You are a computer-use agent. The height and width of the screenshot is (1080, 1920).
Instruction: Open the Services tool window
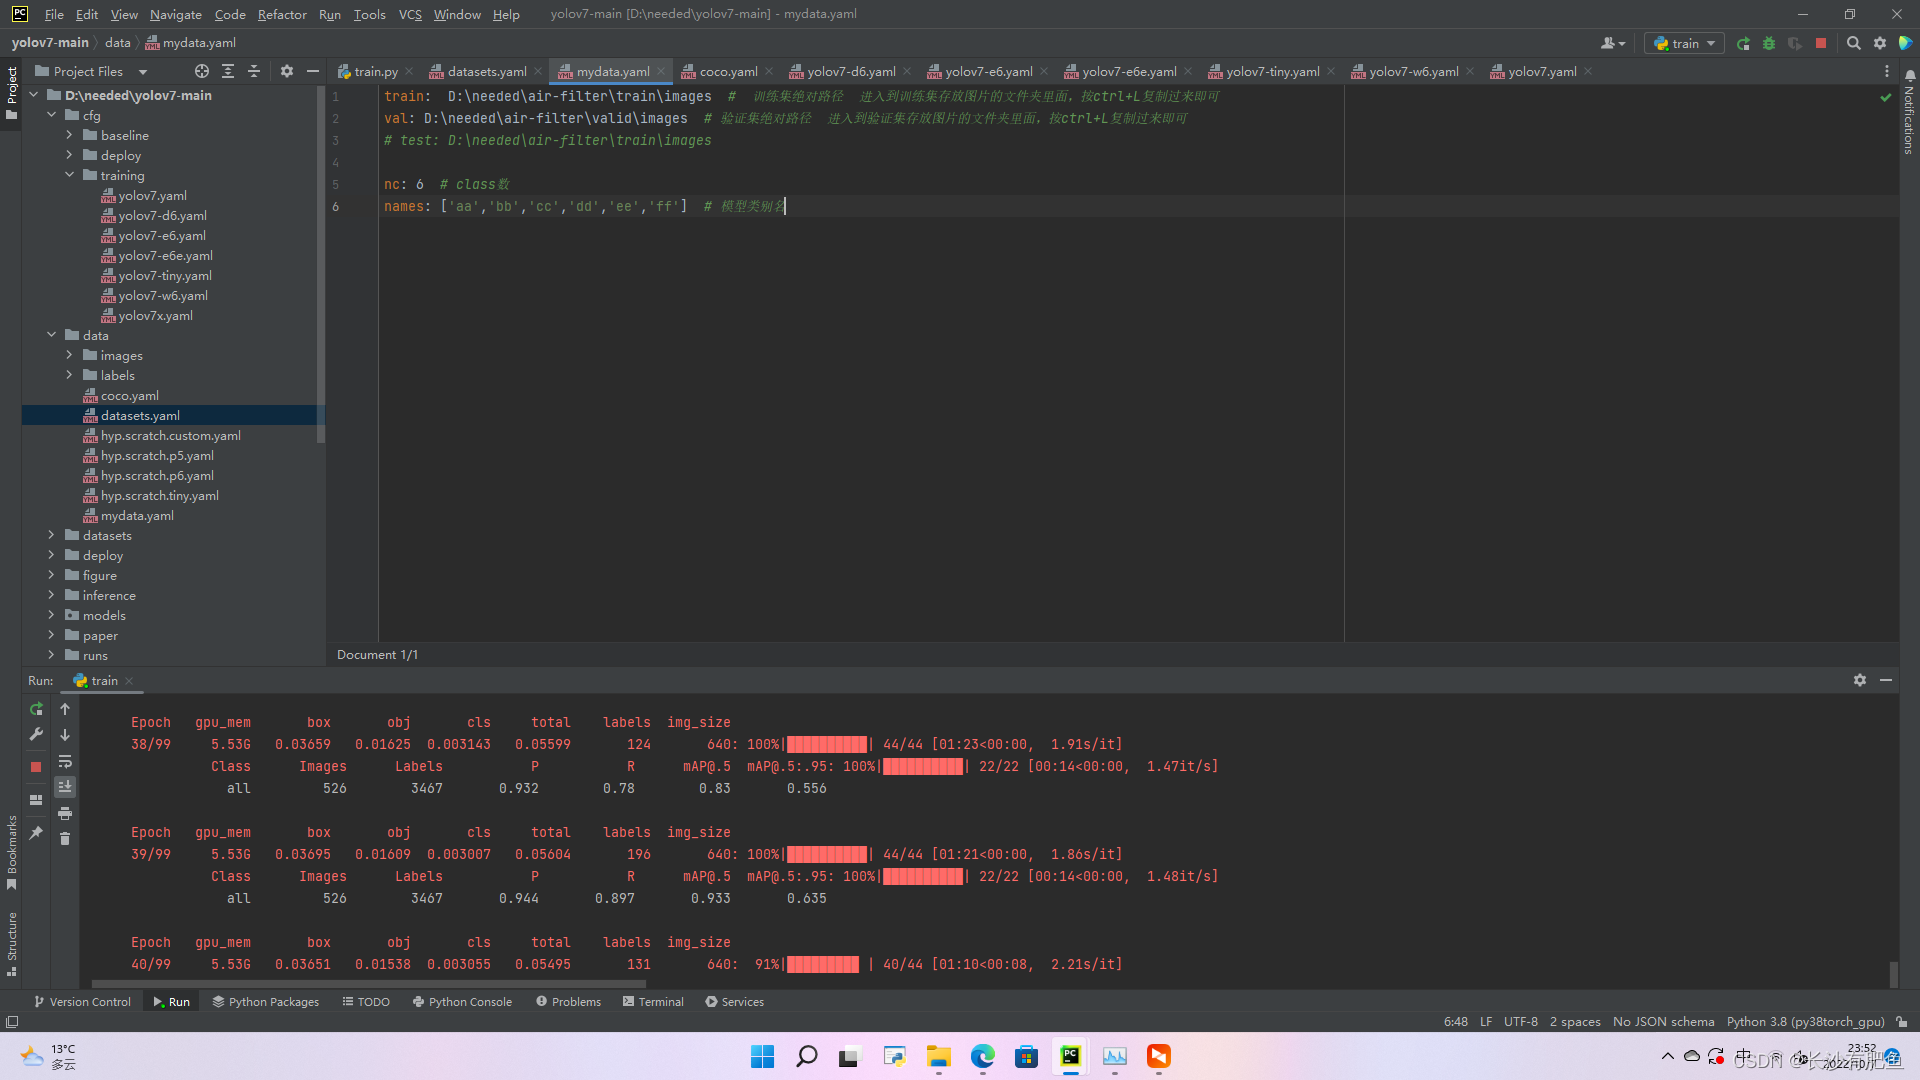[x=734, y=1001]
